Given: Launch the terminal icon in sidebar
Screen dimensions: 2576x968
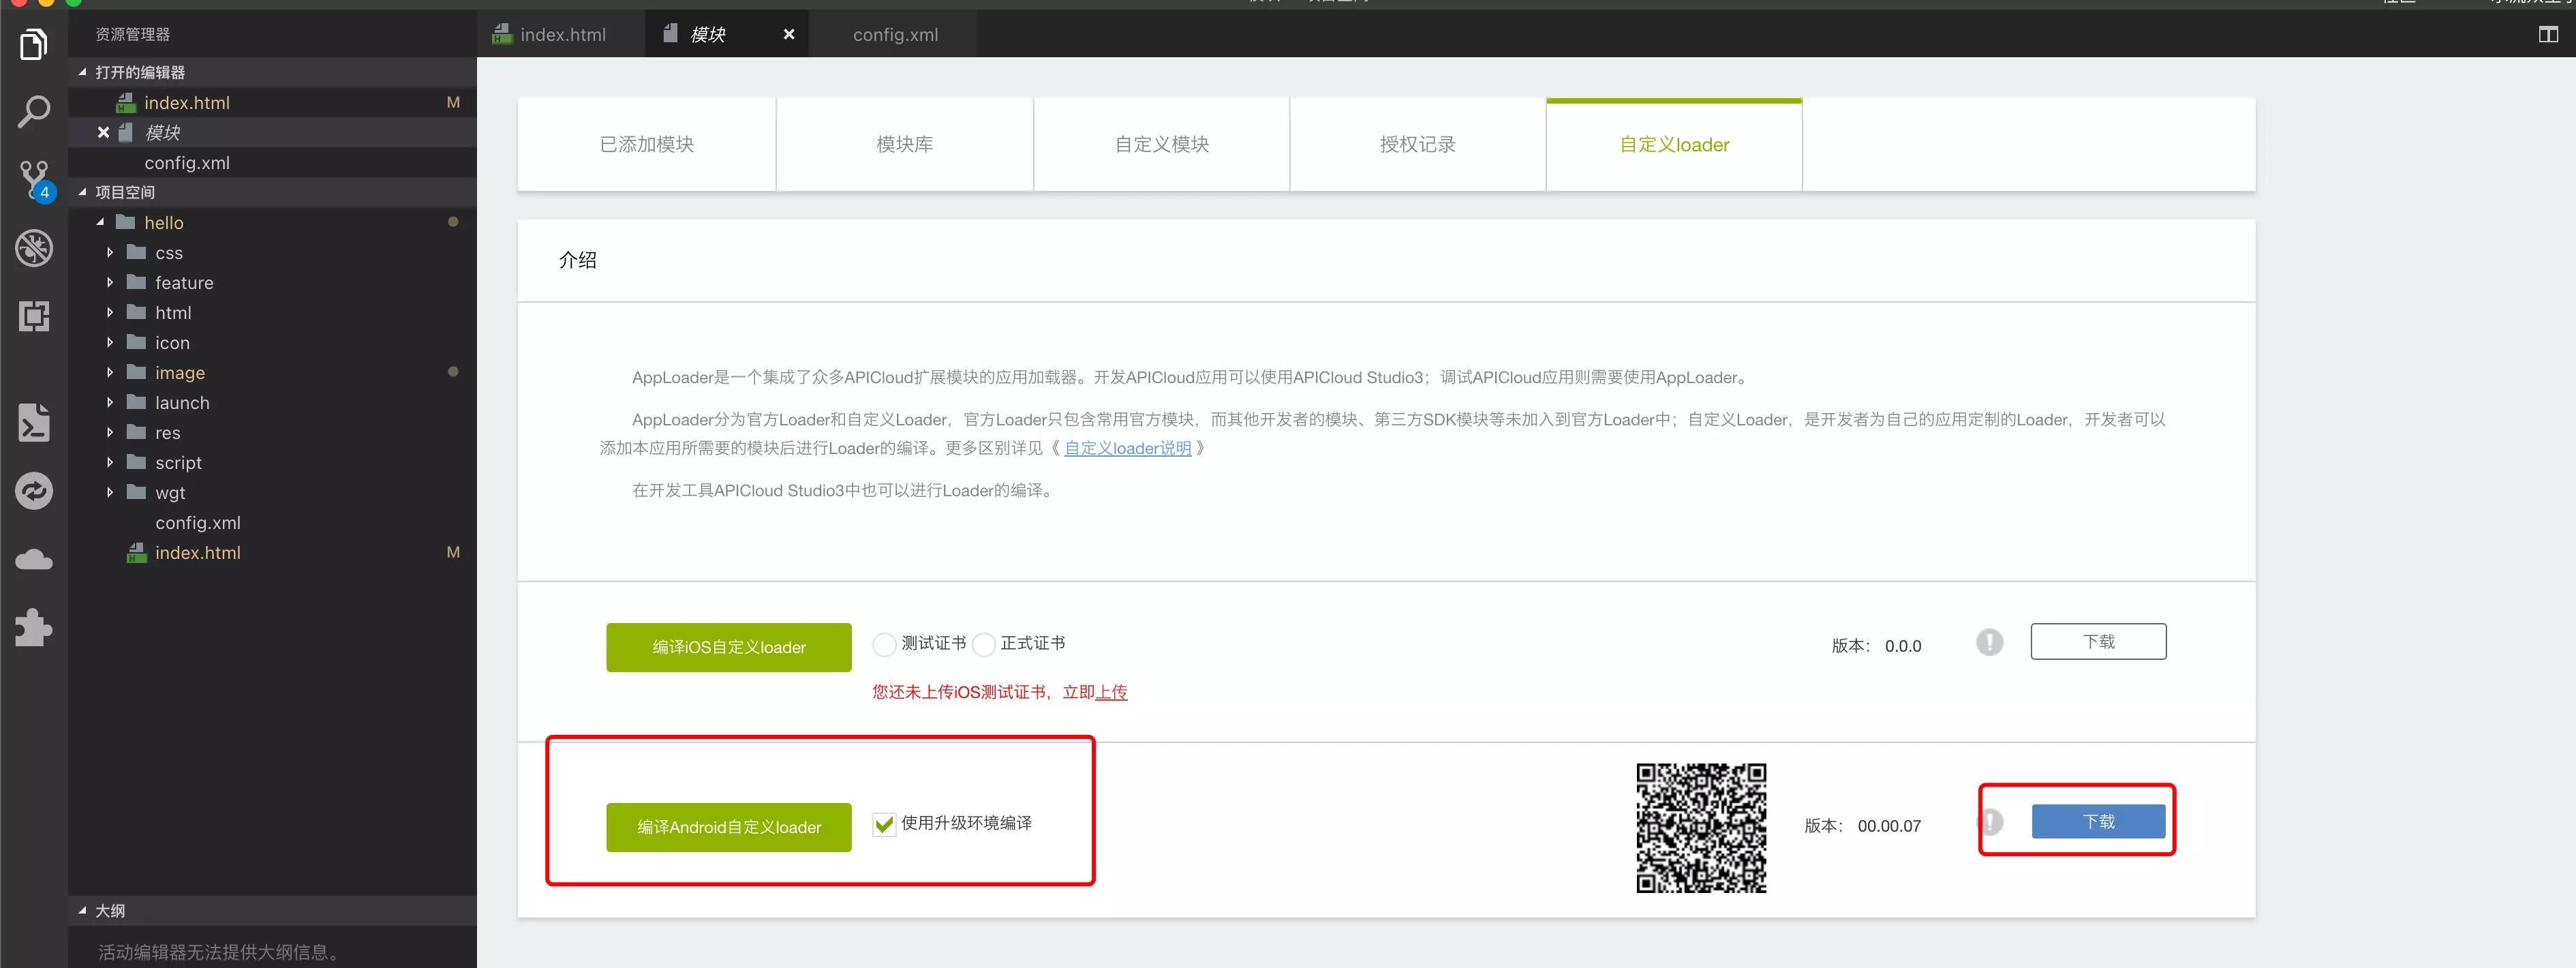Looking at the screenshot, I should (35, 422).
